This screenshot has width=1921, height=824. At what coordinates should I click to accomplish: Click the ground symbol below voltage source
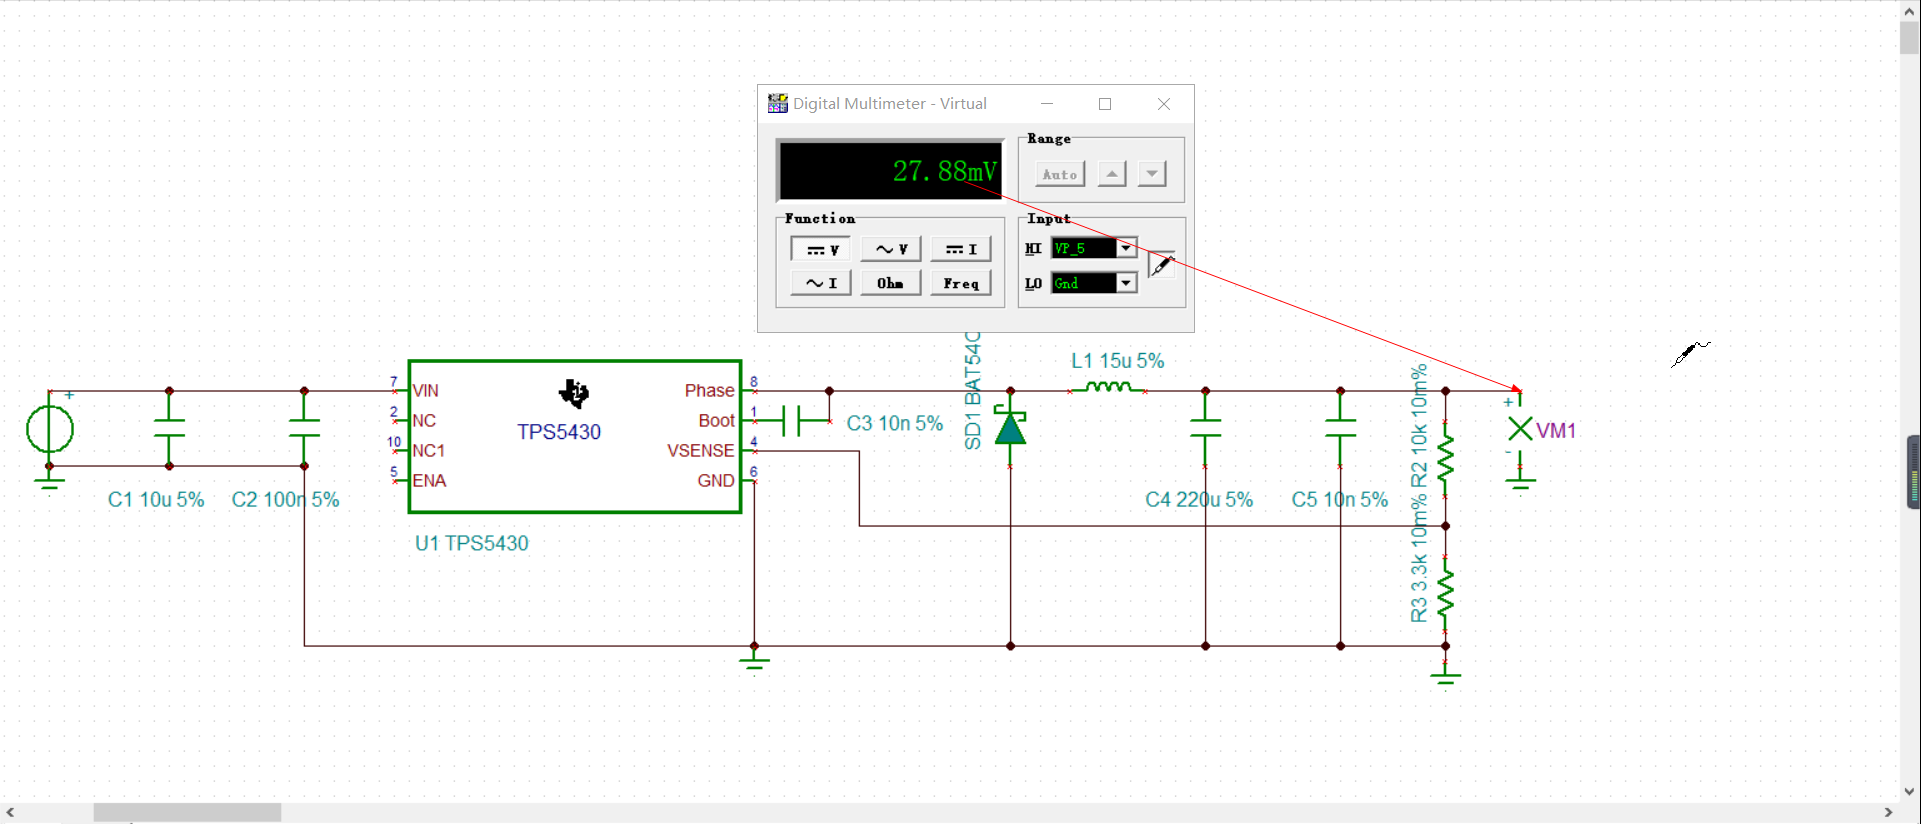click(49, 483)
